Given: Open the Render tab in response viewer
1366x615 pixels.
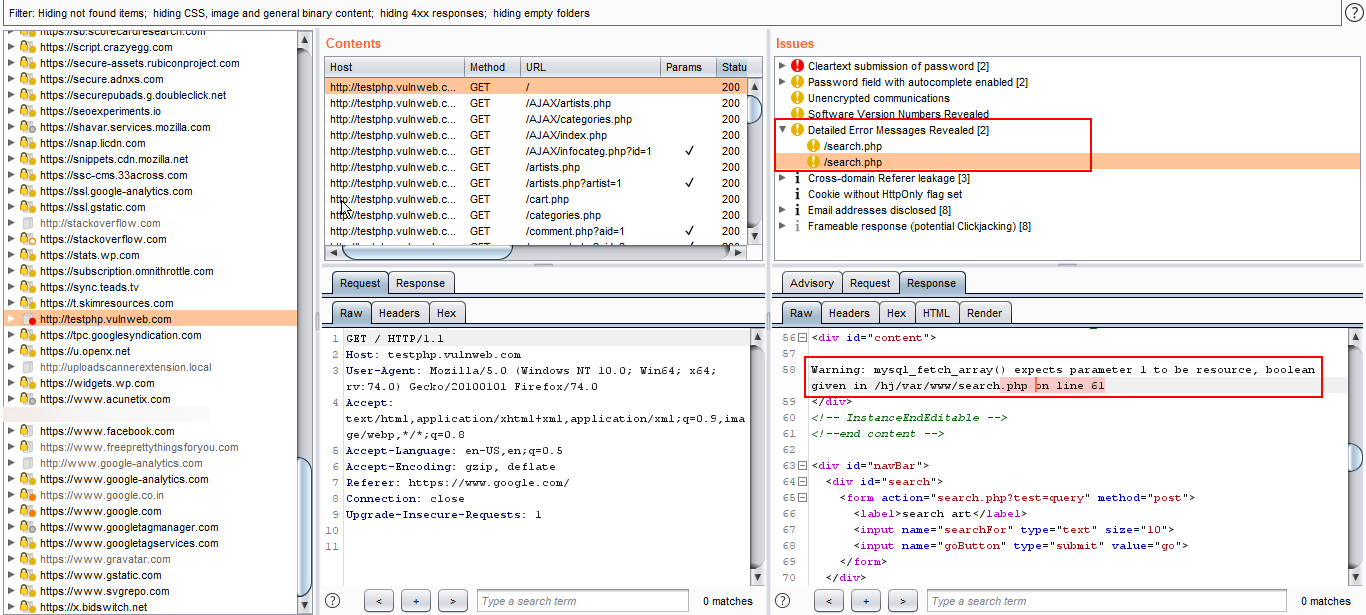Looking at the screenshot, I should pyautogui.click(x=984, y=313).
